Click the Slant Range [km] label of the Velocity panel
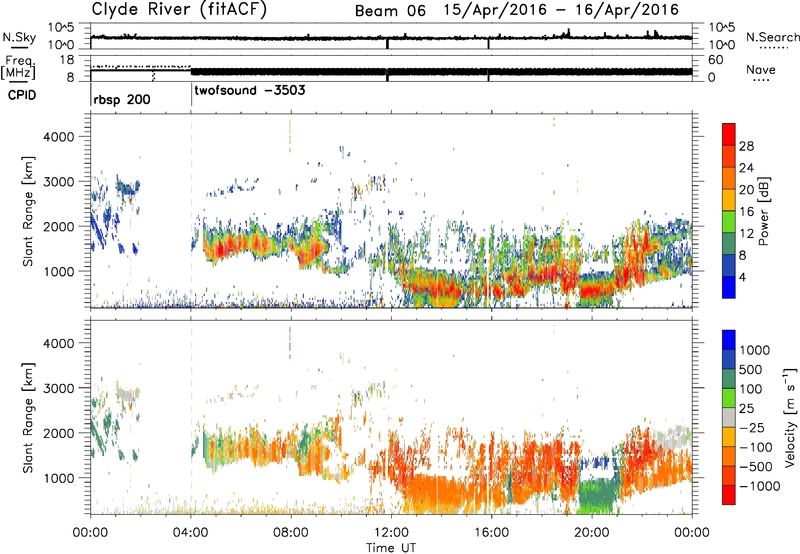The image size is (800, 554). pos(29,418)
